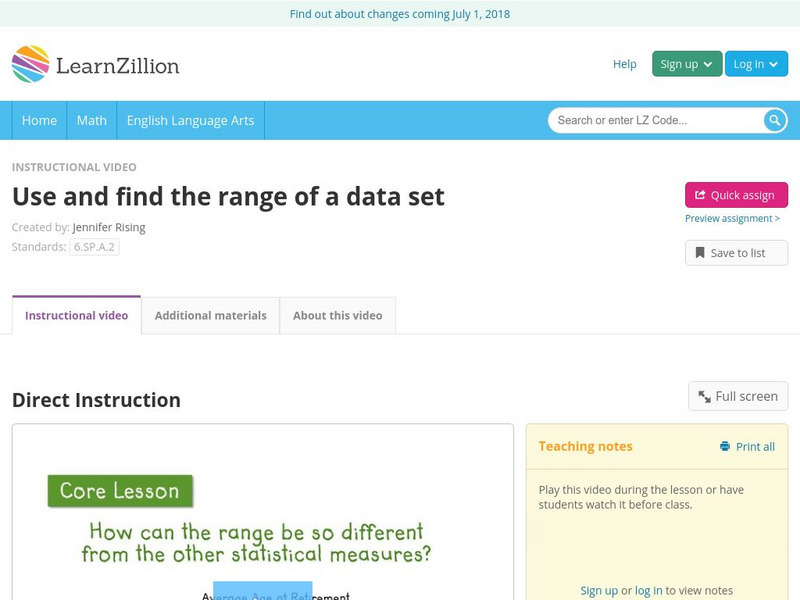Viewport: 800px width, 600px height.
Task: Click the Save to list bookmark icon
Action: 700,253
